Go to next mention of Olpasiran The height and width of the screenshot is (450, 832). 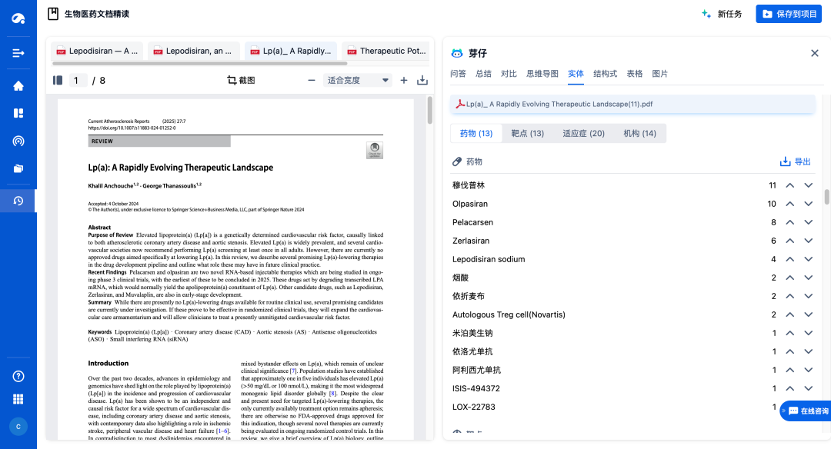(808, 203)
